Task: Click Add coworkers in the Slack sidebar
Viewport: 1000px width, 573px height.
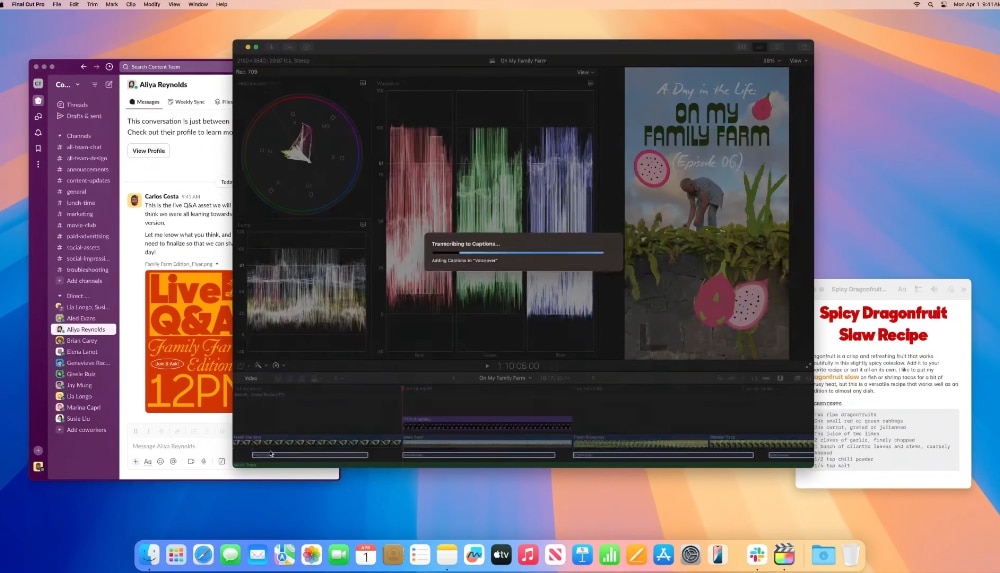Action: click(x=85, y=429)
